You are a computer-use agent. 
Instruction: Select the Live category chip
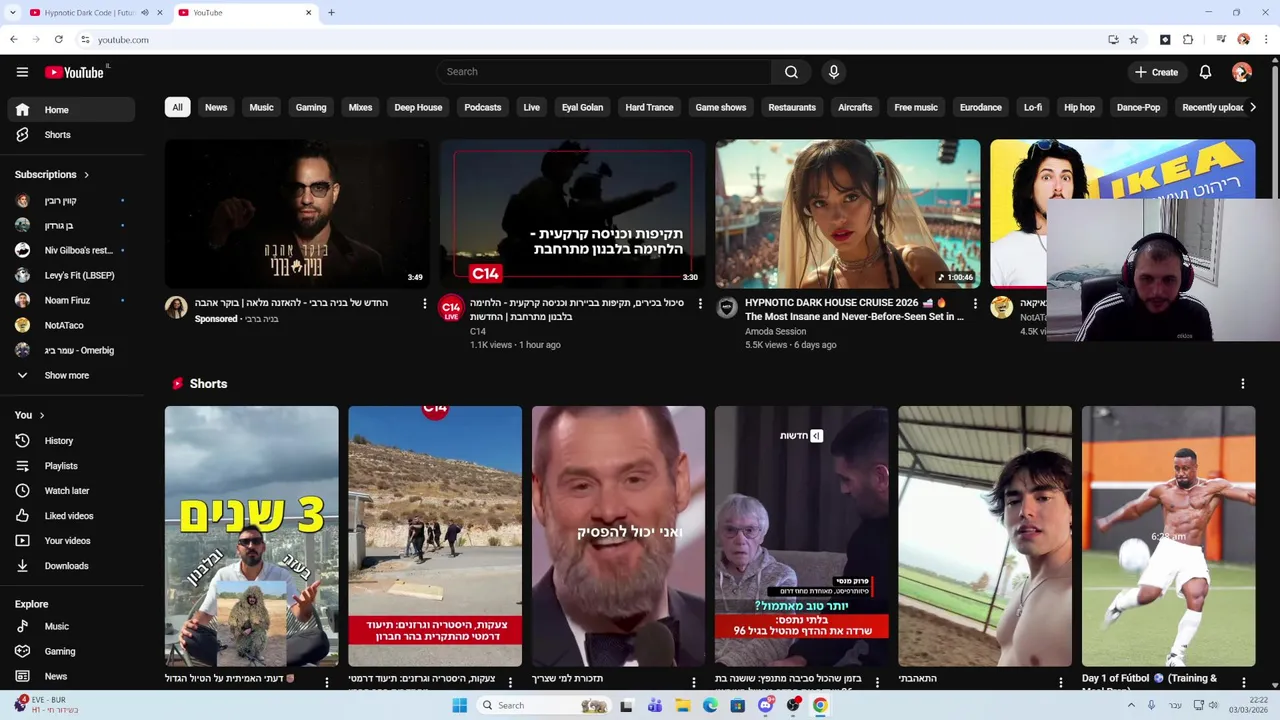point(532,107)
